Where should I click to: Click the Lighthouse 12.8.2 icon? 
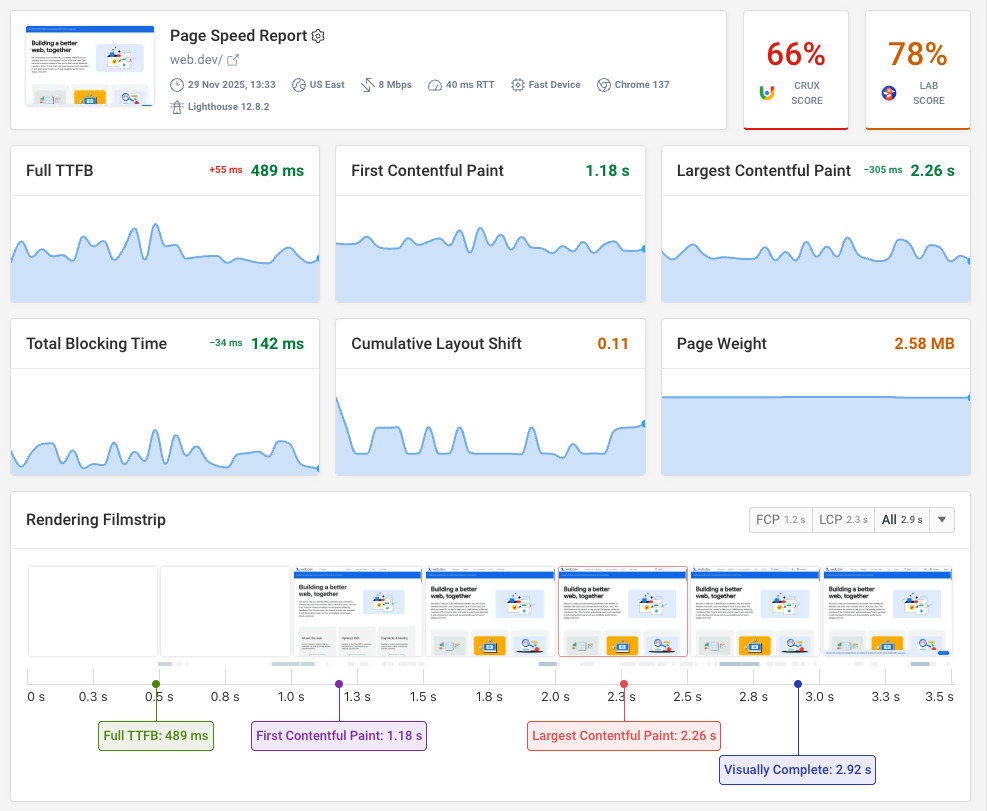(x=178, y=106)
